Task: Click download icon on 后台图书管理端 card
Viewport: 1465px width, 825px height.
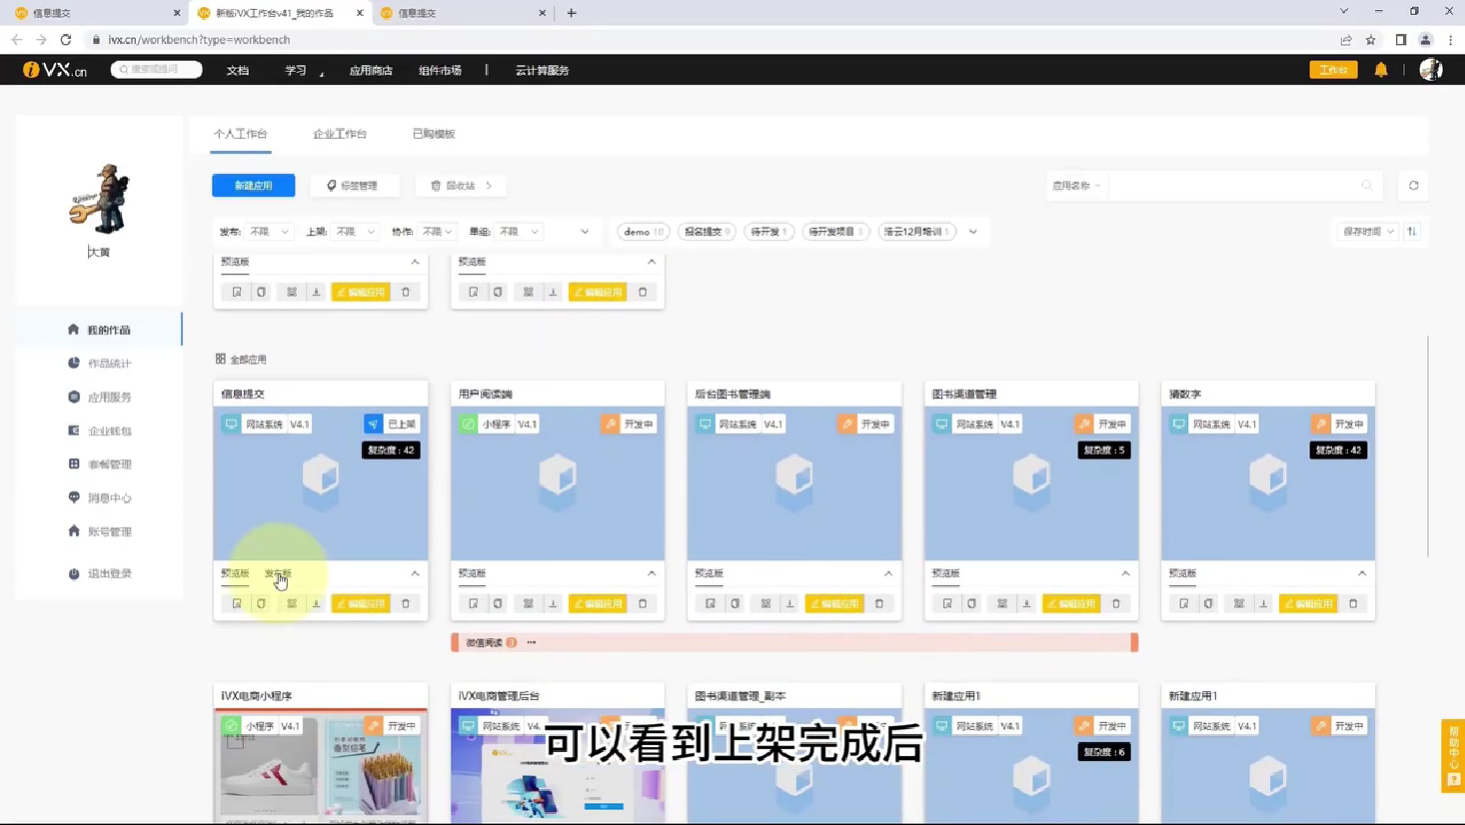Action: (790, 604)
